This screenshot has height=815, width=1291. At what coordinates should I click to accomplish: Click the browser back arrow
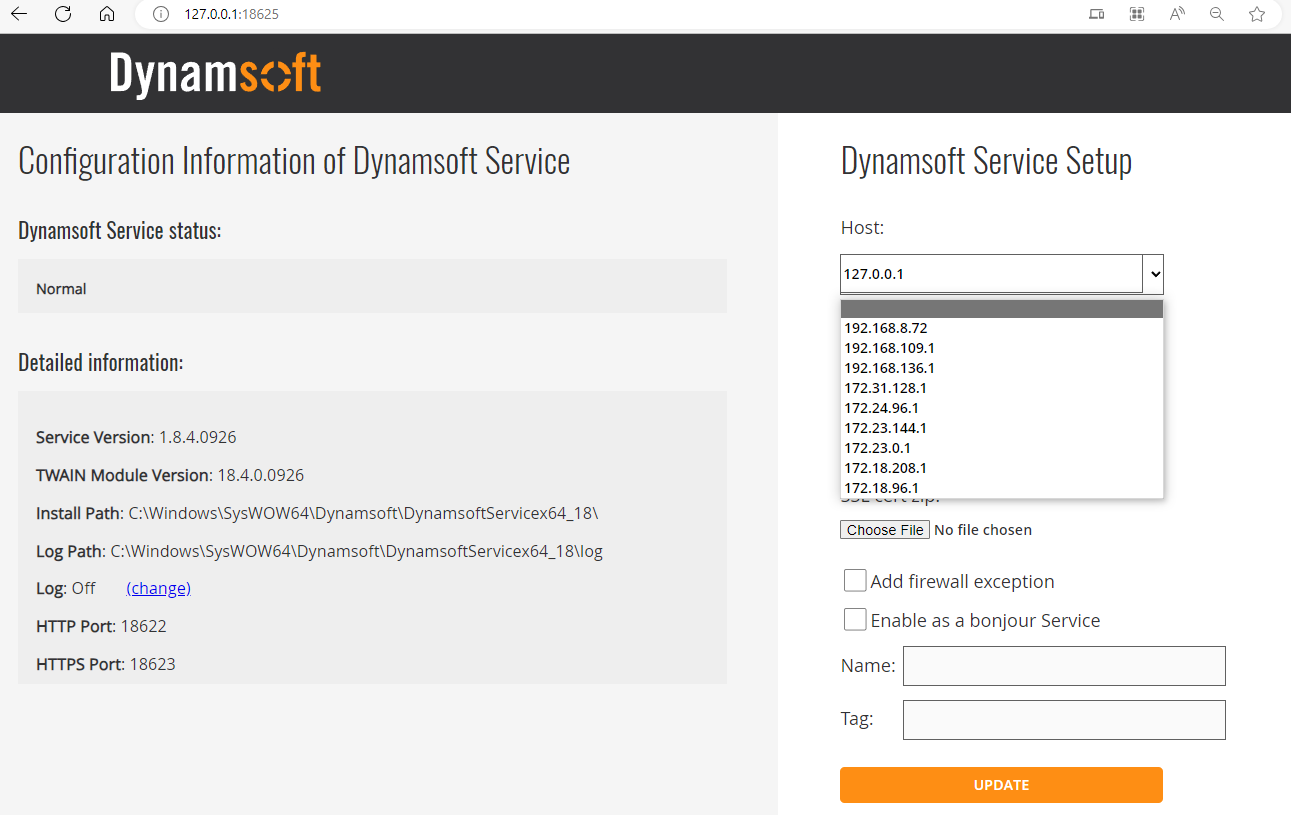19,14
